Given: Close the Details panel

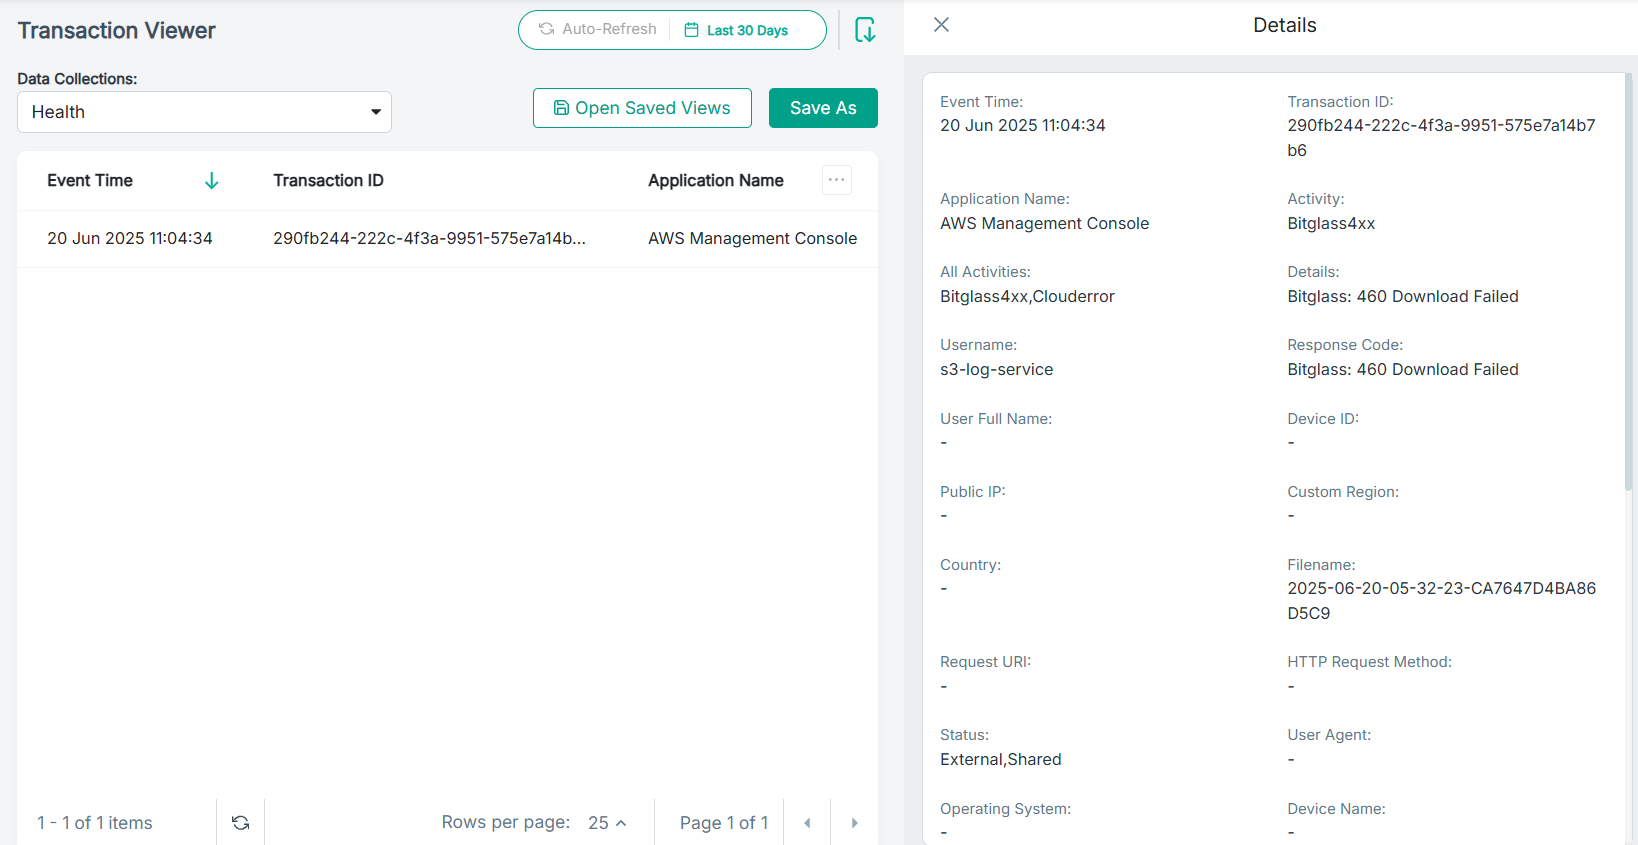Looking at the screenshot, I should tap(941, 25).
